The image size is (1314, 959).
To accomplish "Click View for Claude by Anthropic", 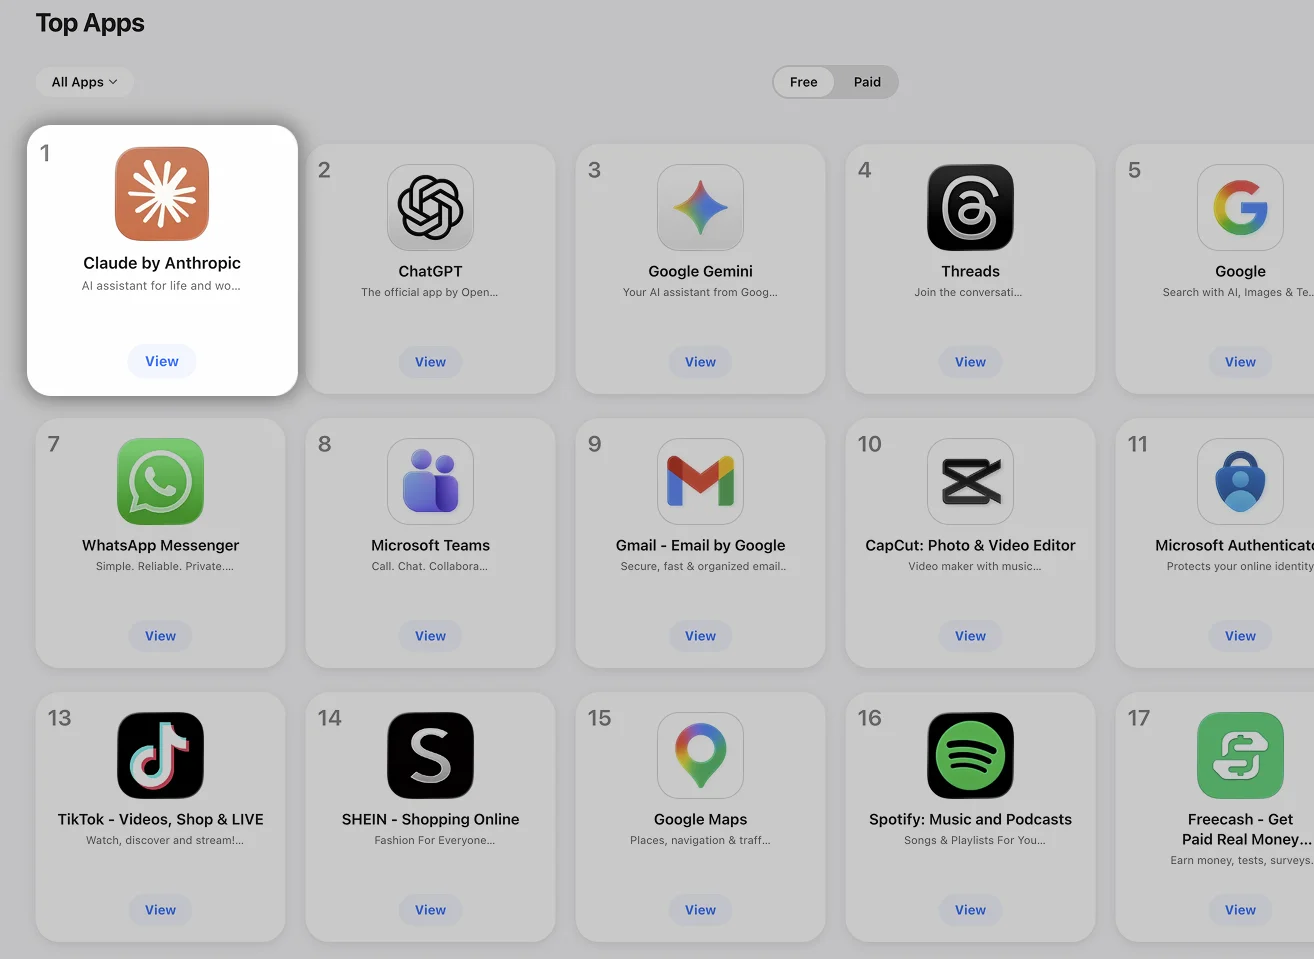I will pyautogui.click(x=162, y=361).
